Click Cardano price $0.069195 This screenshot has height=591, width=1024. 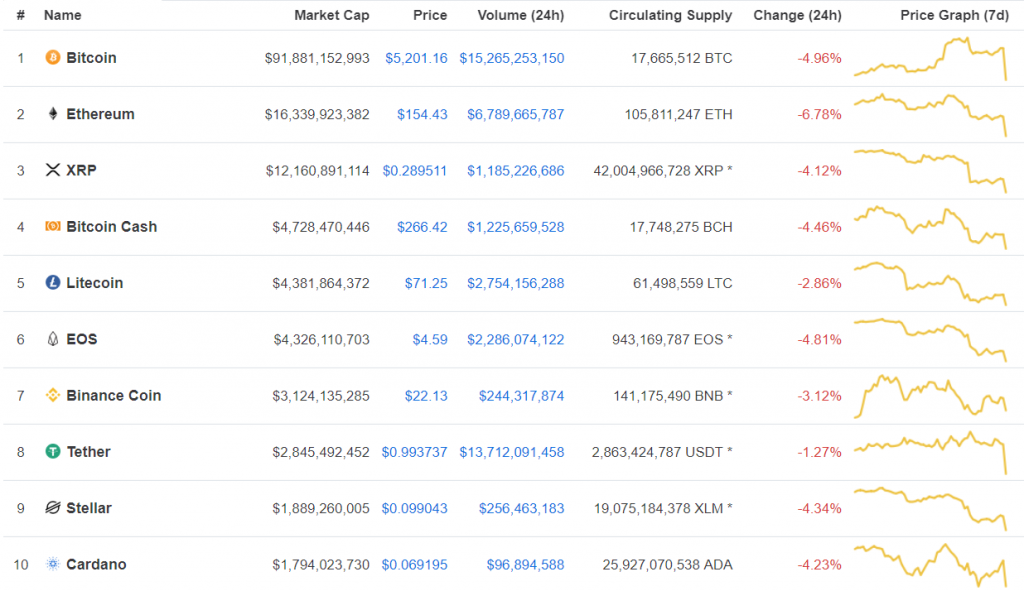point(415,564)
